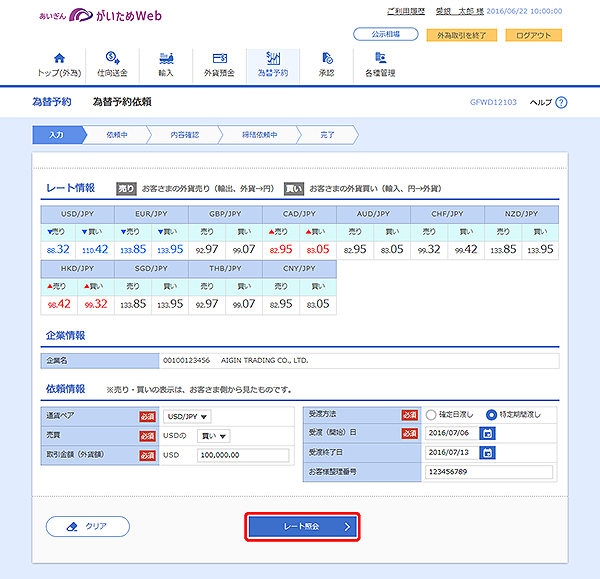Click the screen ID GFWD12103

pos(493,102)
